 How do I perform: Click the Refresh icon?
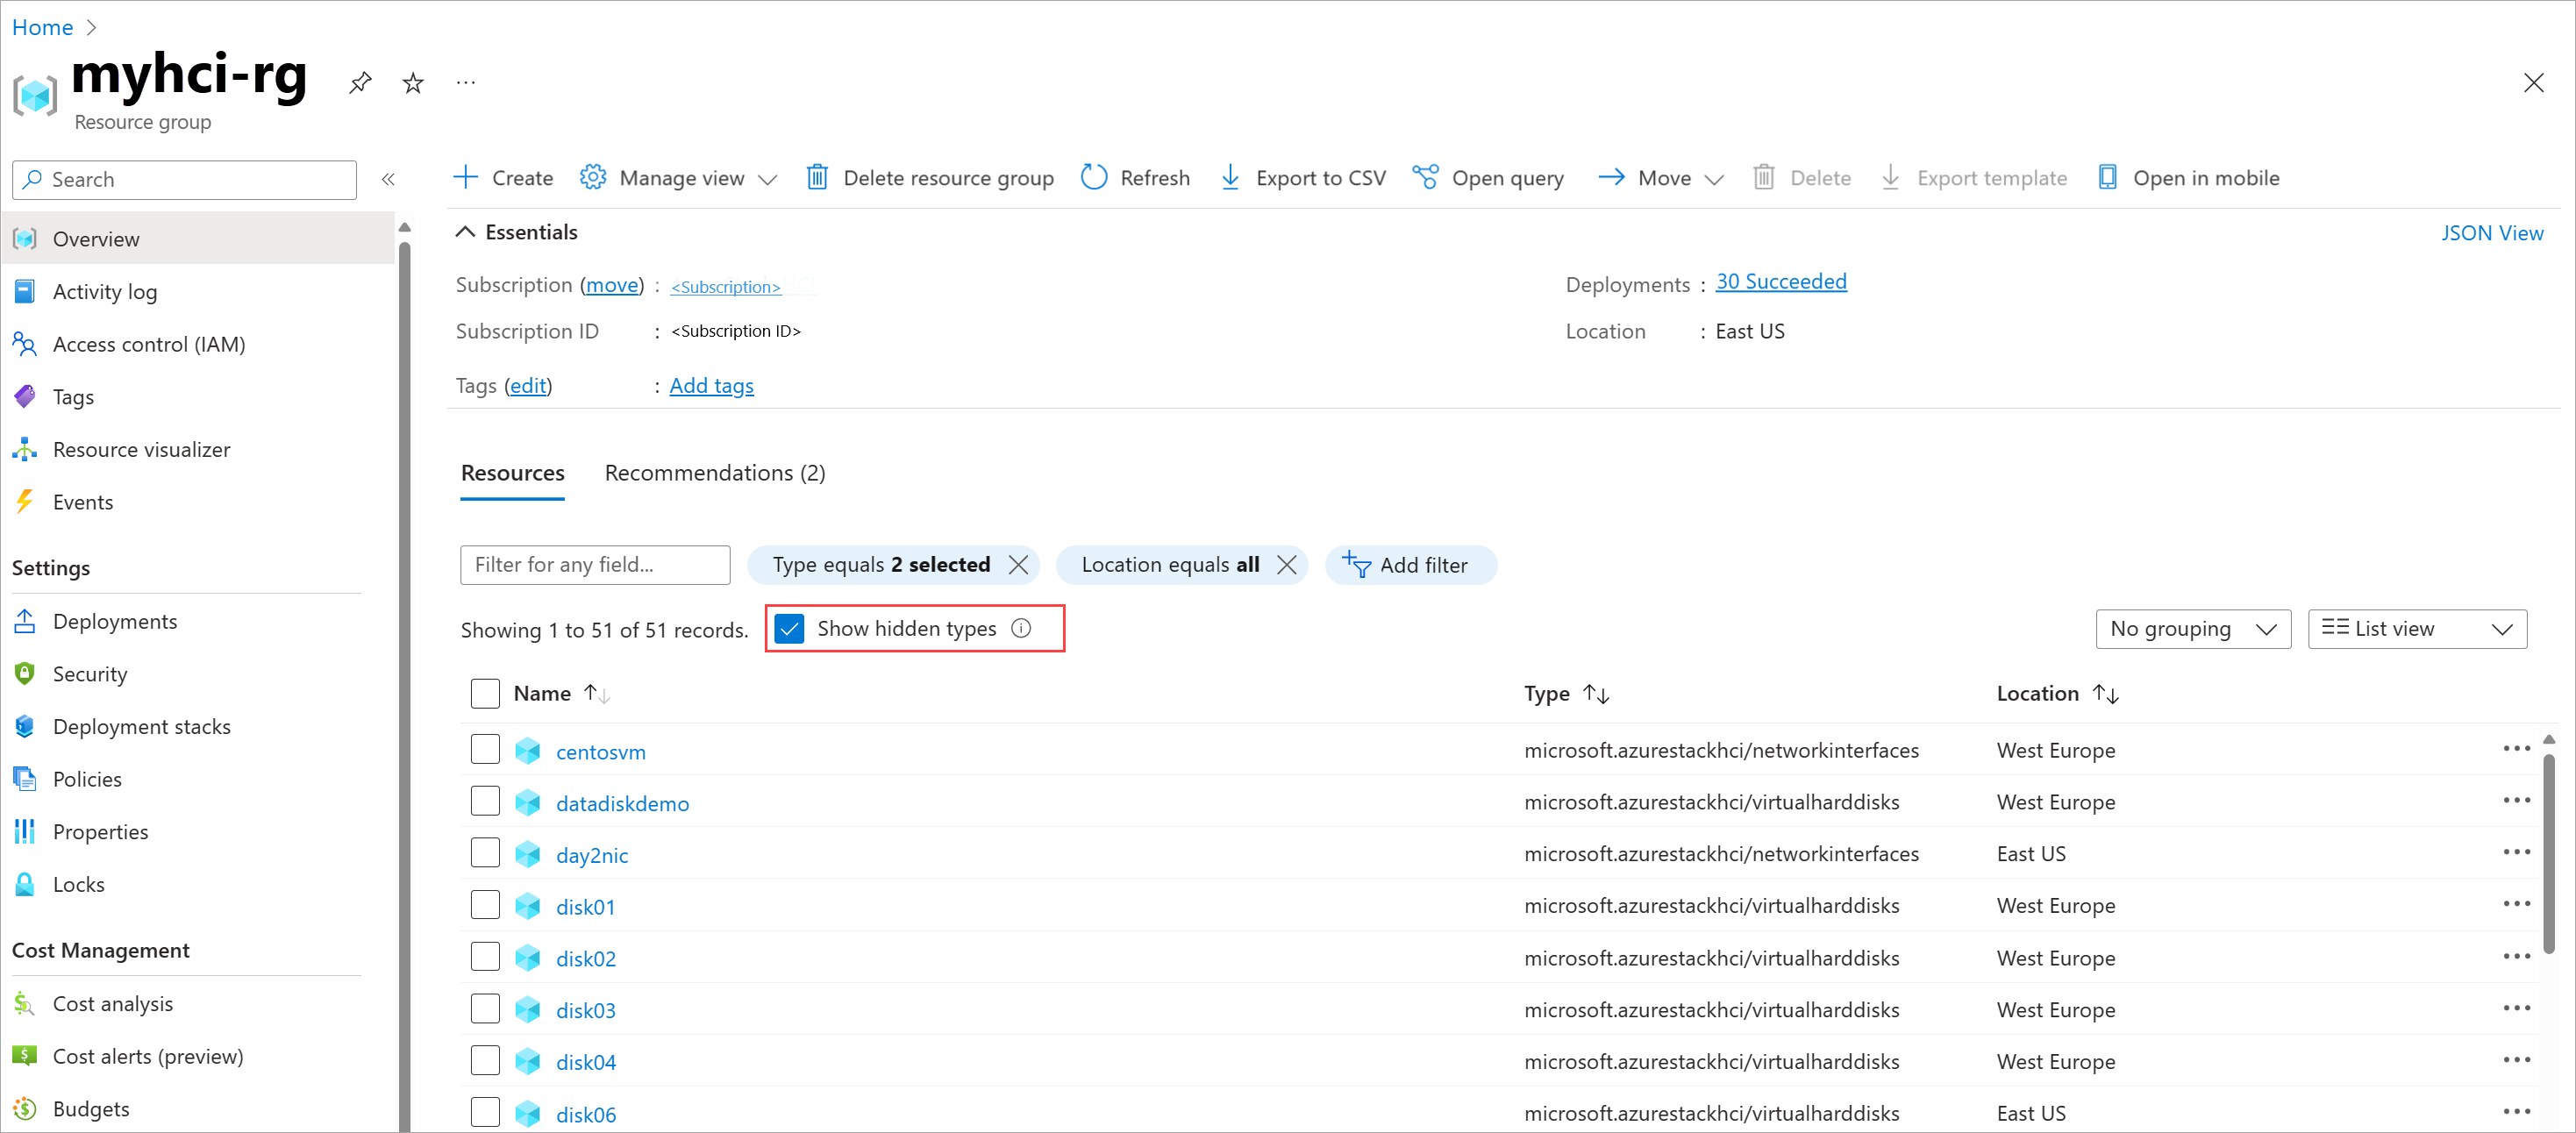(x=1094, y=178)
